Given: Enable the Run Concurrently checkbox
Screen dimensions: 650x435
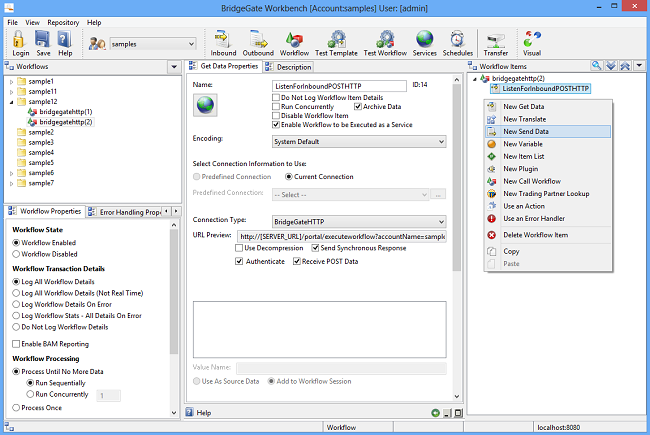Looking at the screenshot, I should [275, 106].
